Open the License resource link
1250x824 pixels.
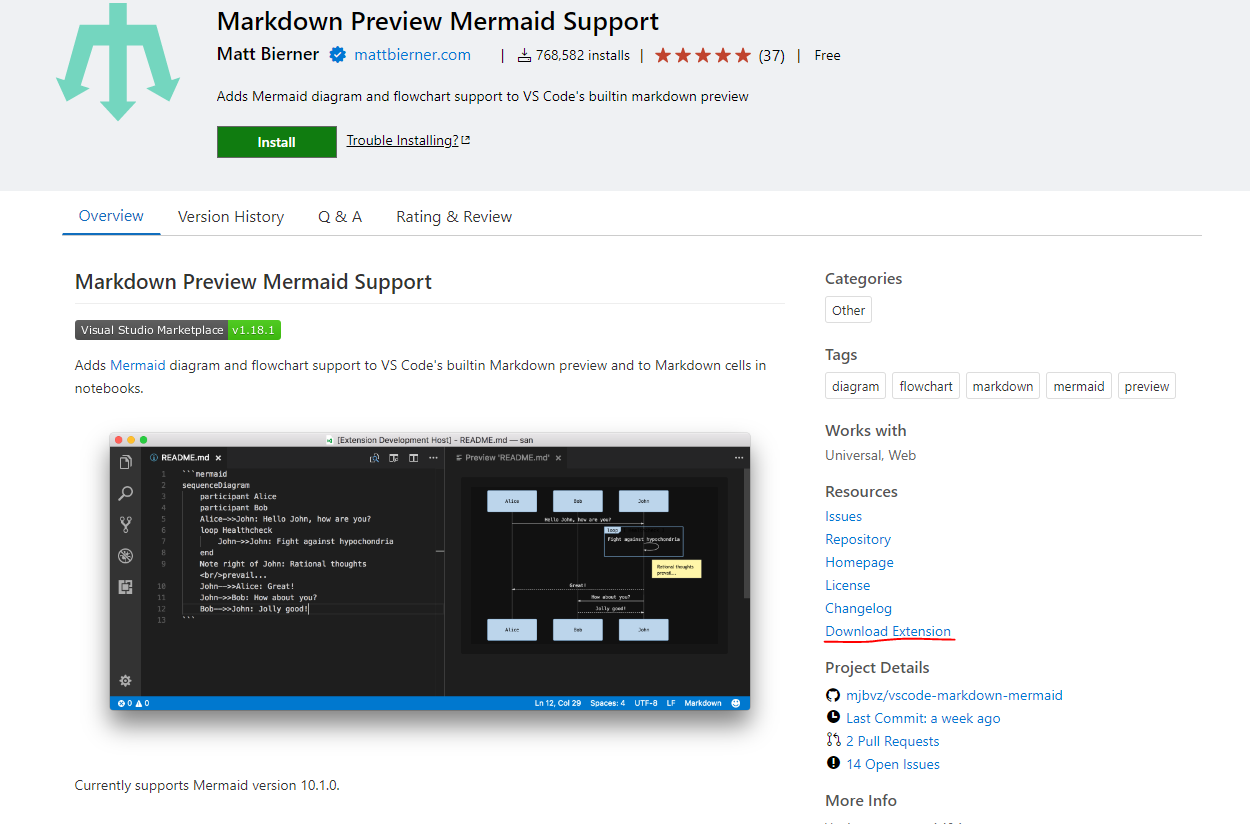847,585
